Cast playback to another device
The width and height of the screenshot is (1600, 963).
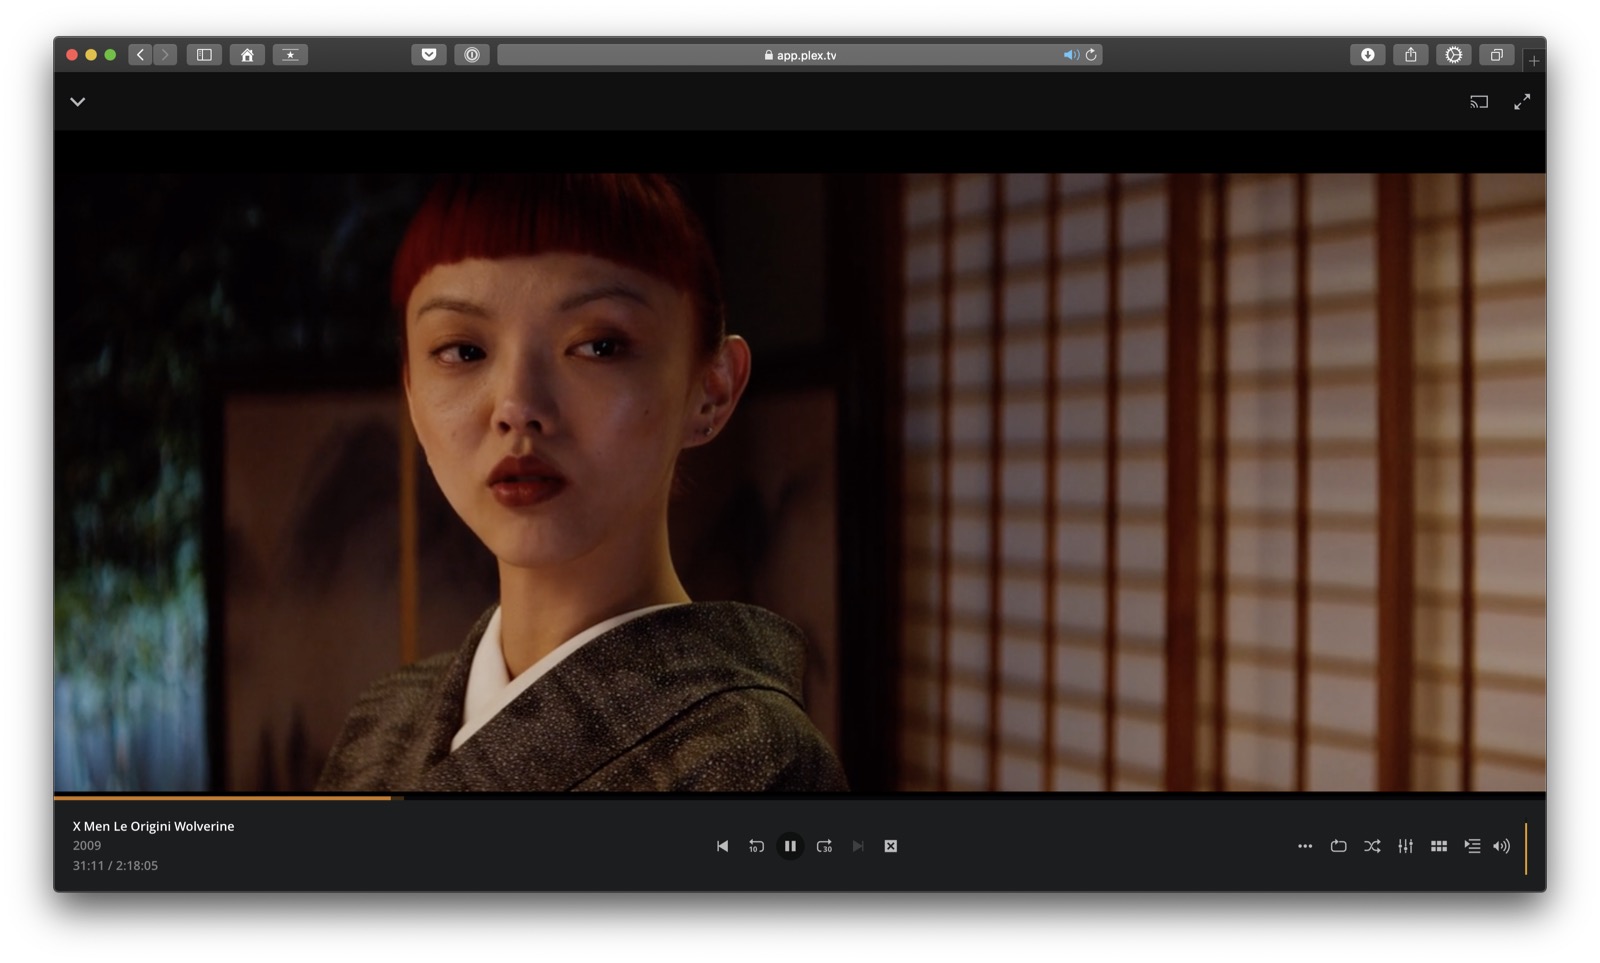pyautogui.click(x=1479, y=102)
